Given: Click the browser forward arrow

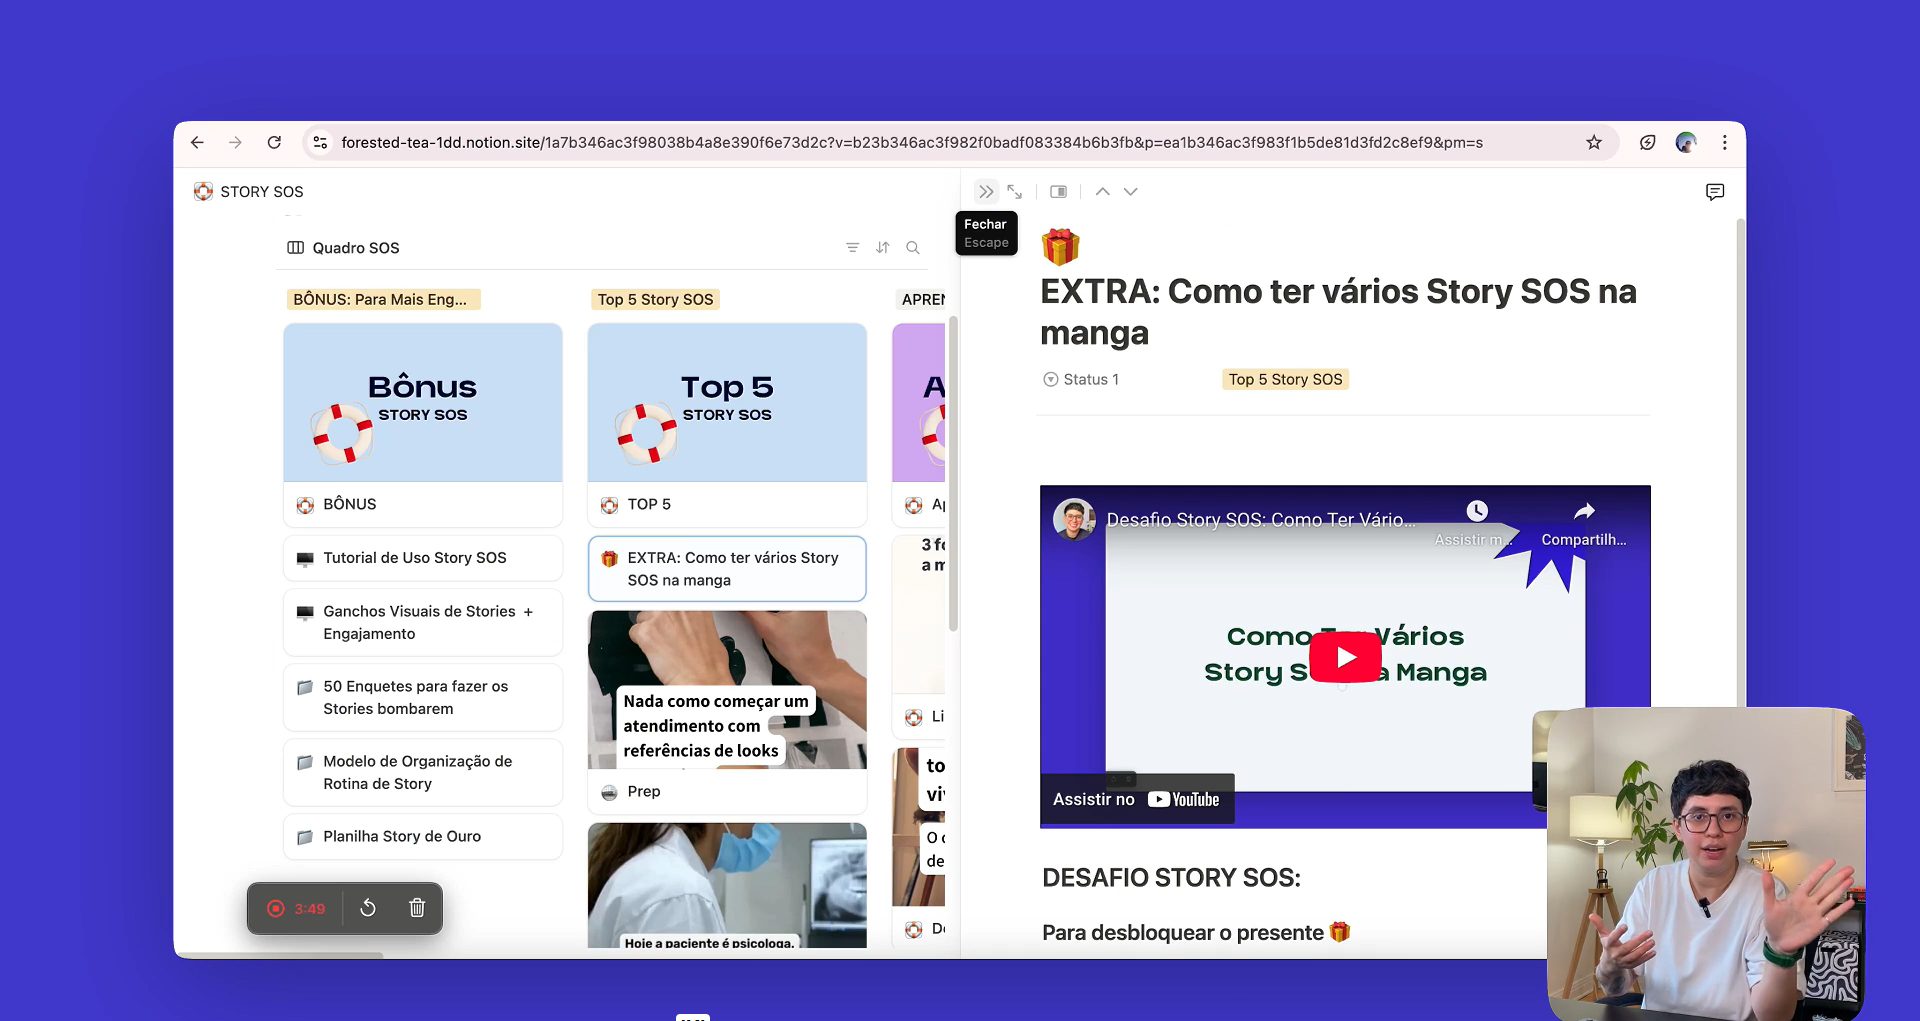Looking at the screenshot, I should 235,143.
